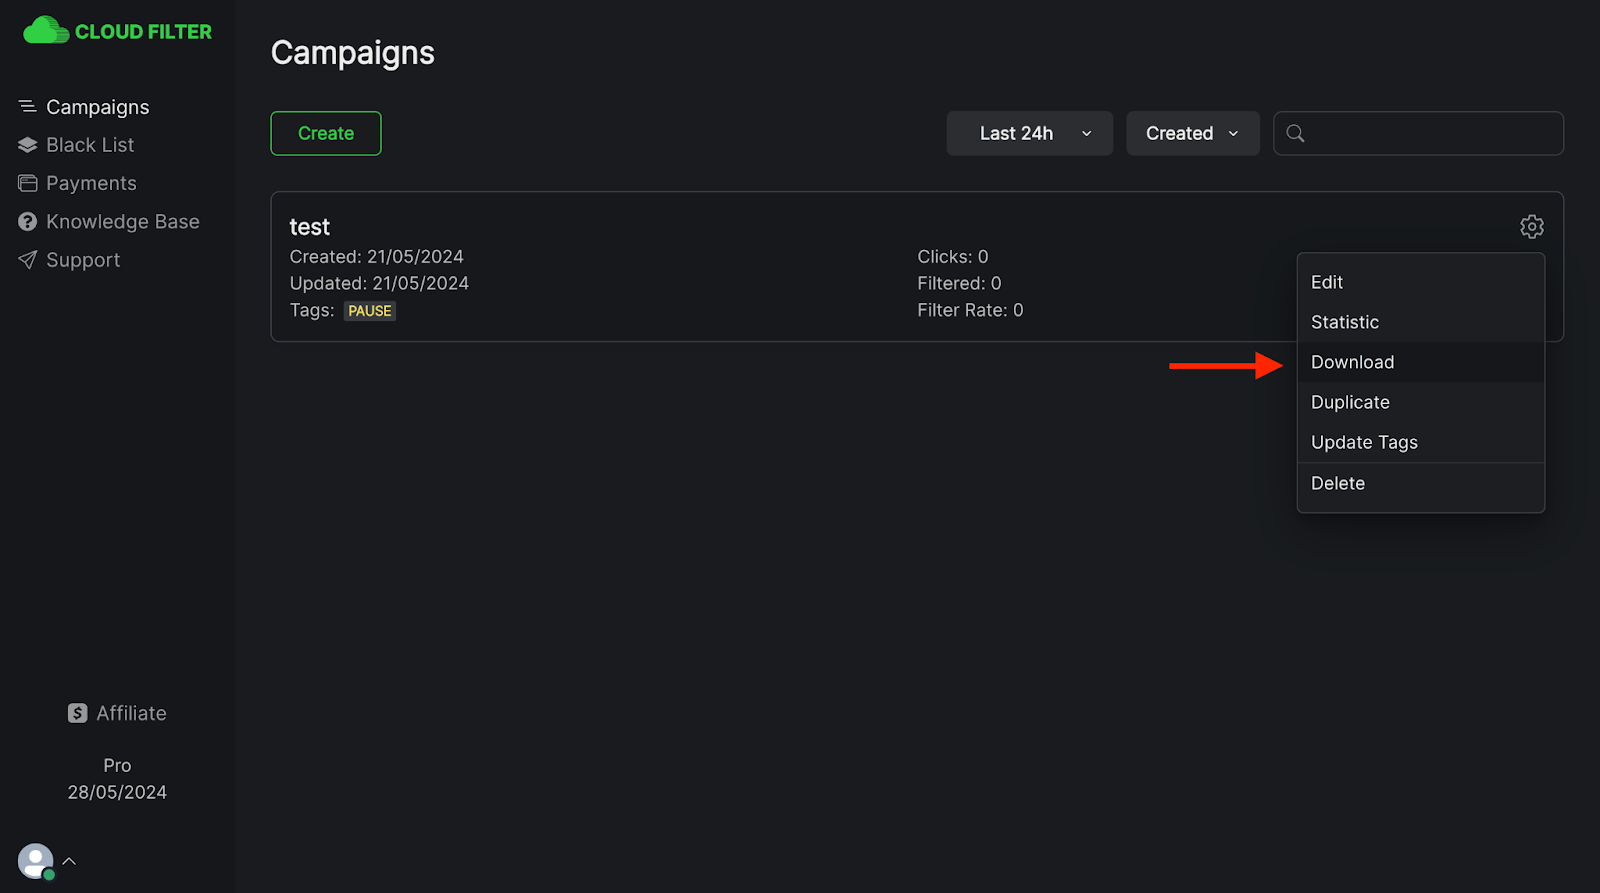
Task: Click the user avatar icon
Action: pos(35,861)
